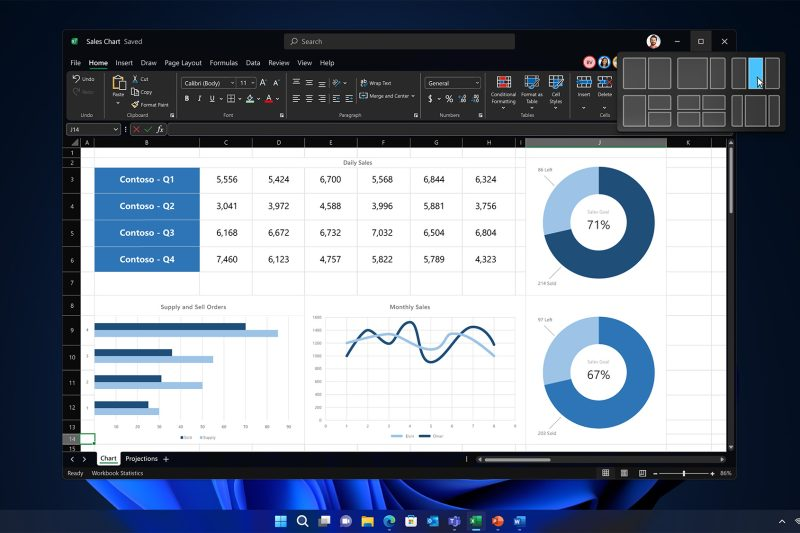Toggle italic formatting

(199, 99)
